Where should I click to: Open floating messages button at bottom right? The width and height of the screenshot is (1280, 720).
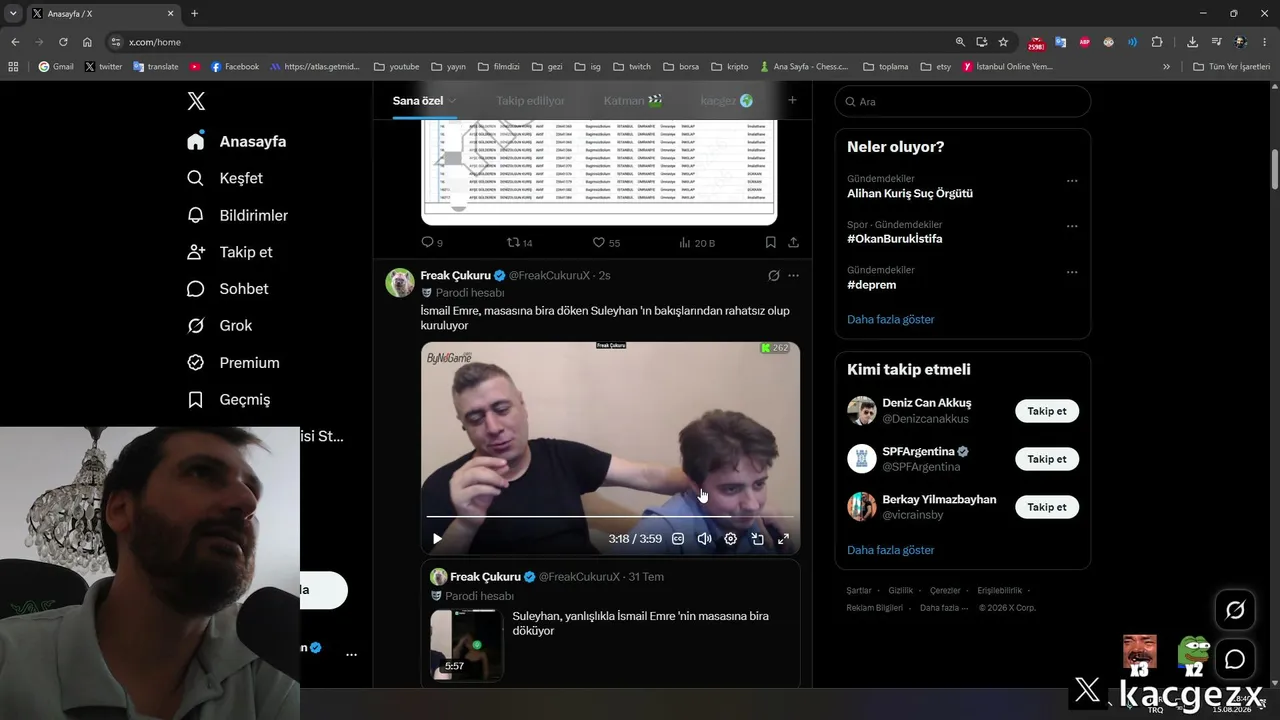(1235, 660)
